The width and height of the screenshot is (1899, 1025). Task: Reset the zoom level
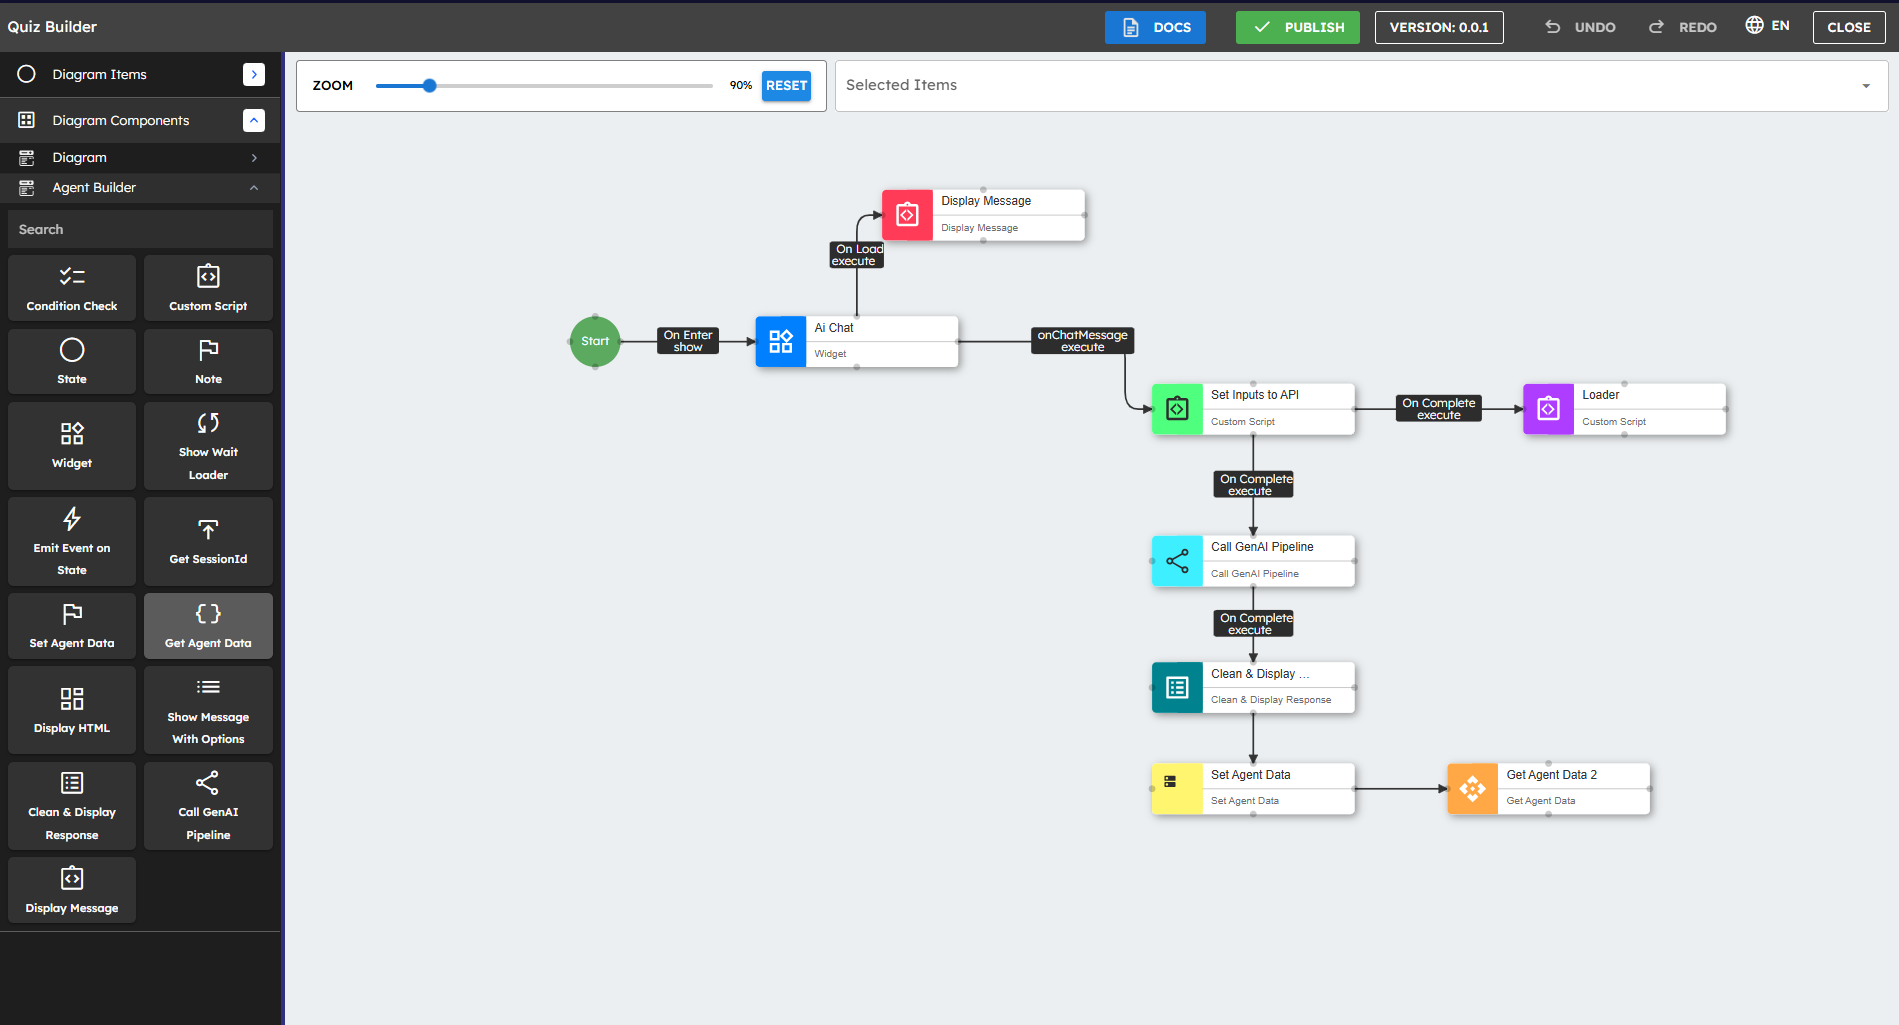[786, 86]
